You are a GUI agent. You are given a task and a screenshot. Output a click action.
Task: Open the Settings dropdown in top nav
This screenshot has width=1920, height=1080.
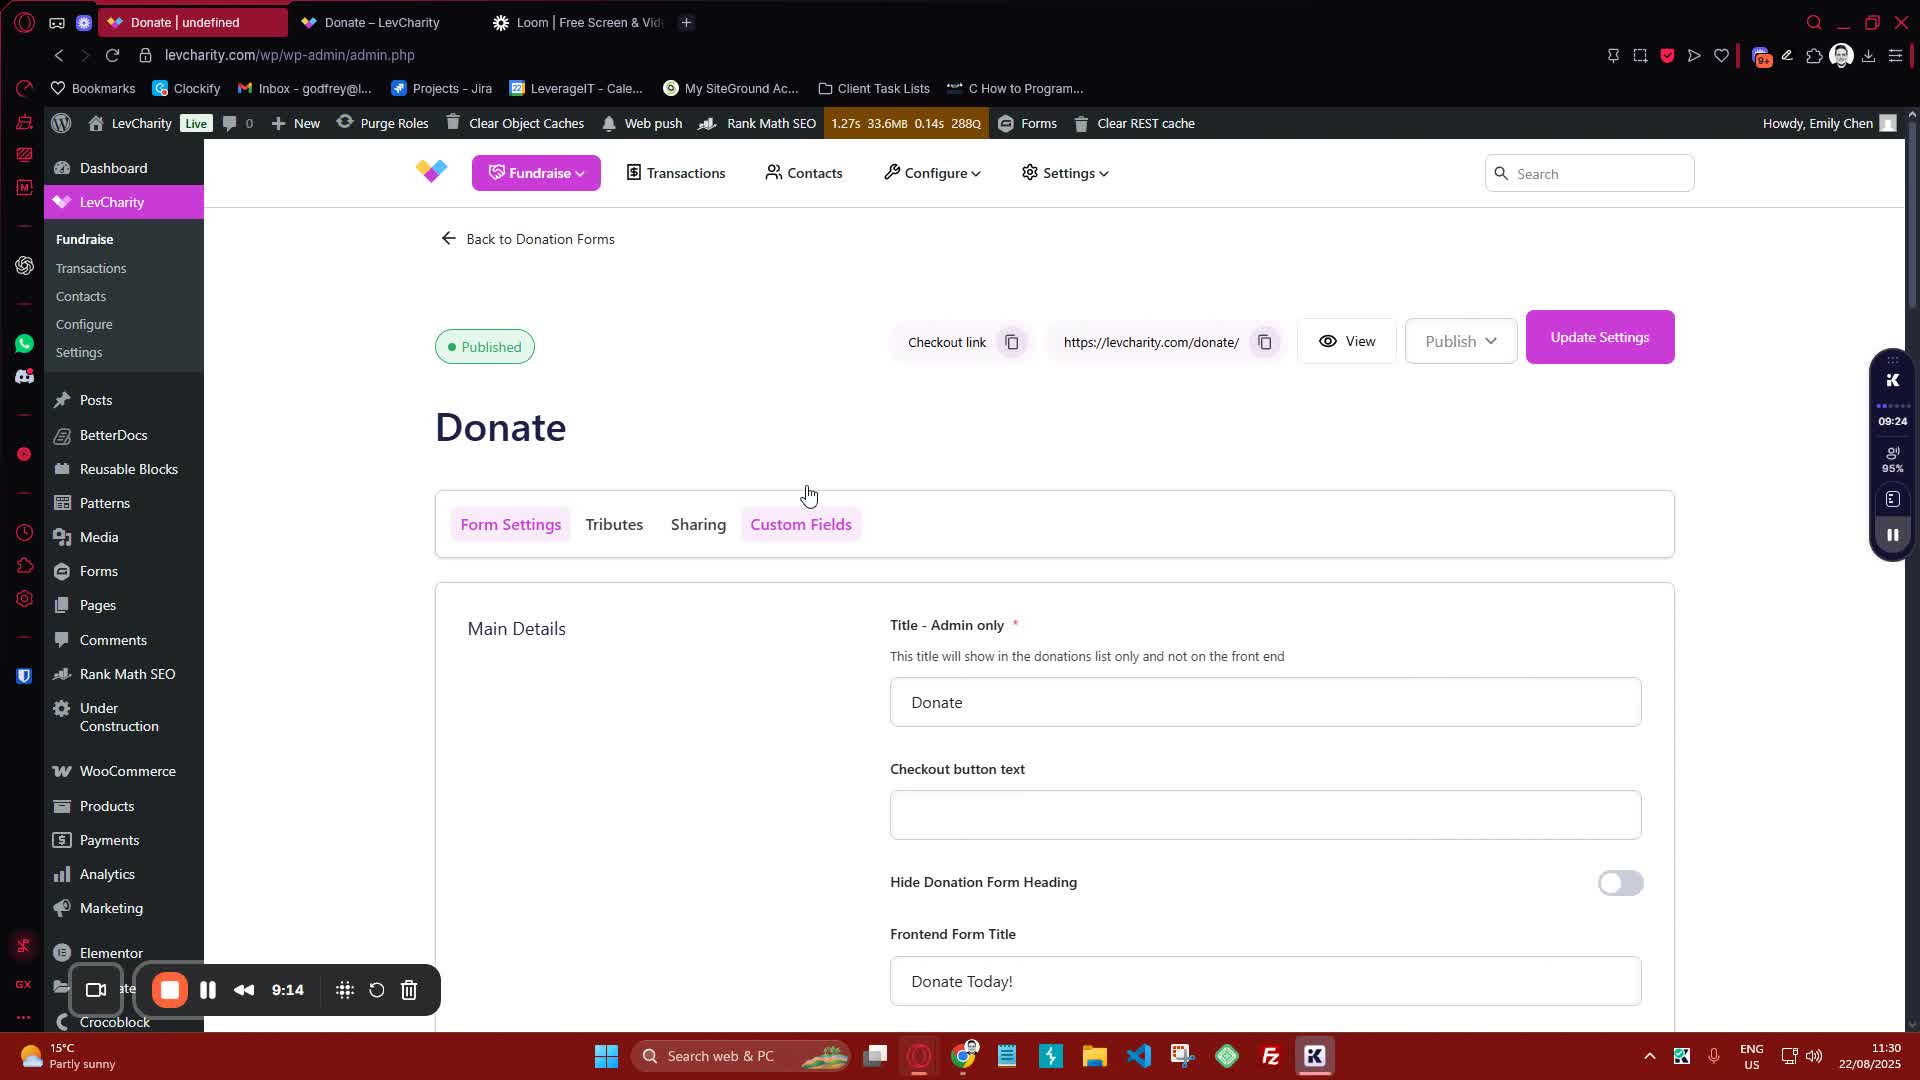tap(1065, 173)
